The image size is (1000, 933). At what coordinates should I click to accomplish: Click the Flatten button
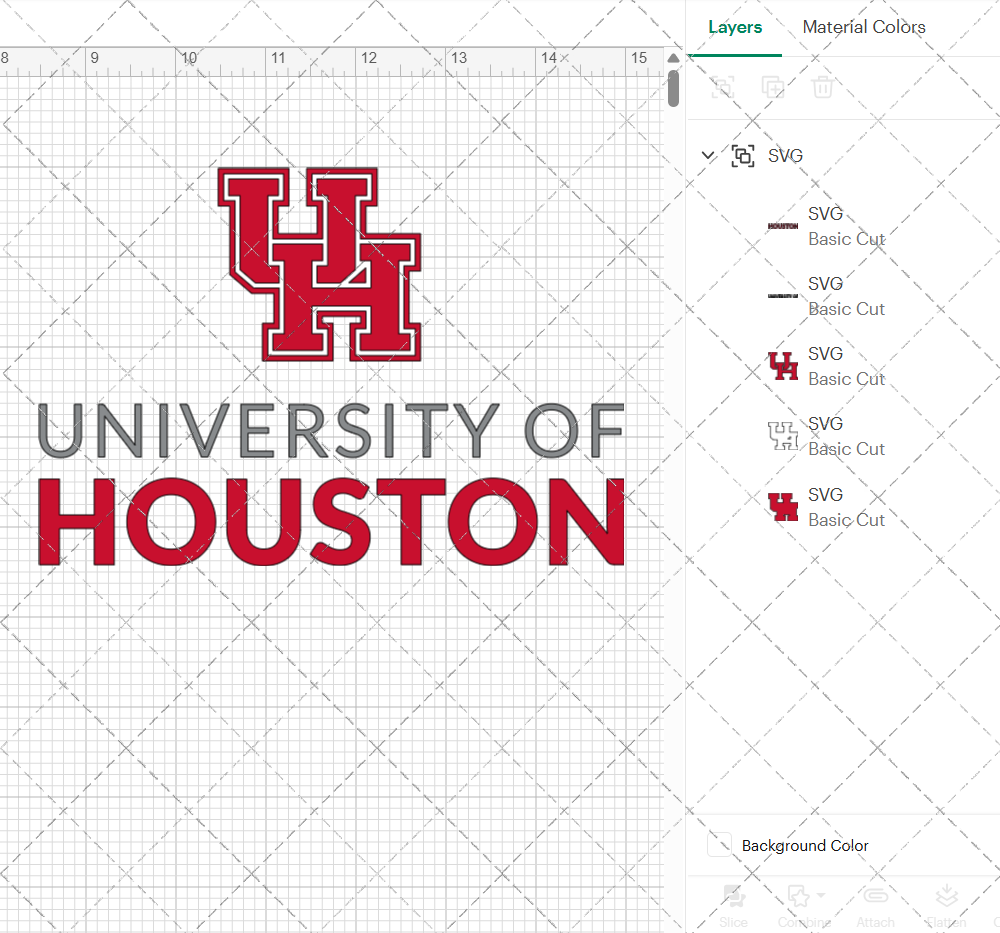(946, 906)
